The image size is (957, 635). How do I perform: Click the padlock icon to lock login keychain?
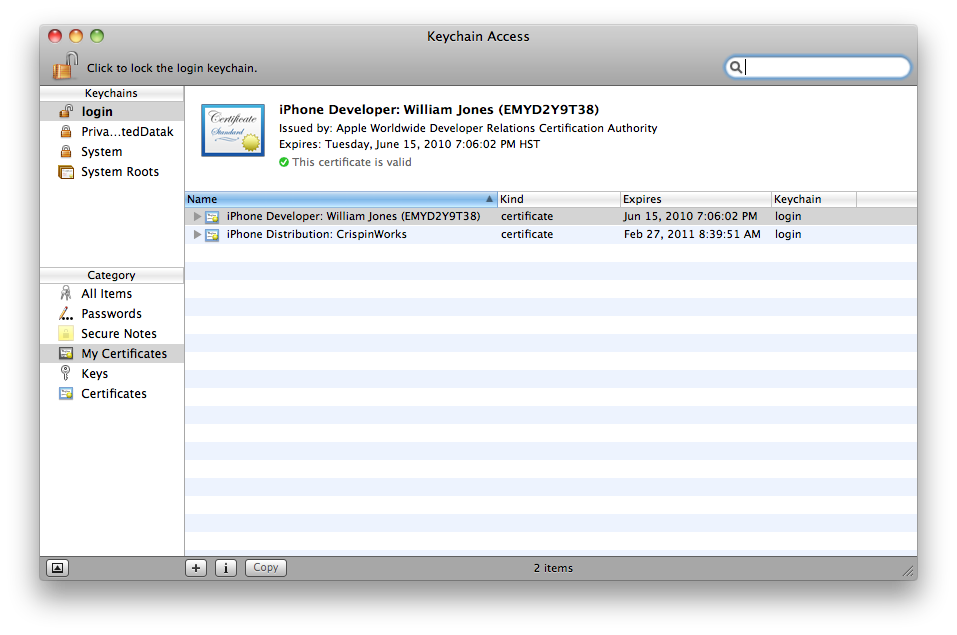(65, 66)
